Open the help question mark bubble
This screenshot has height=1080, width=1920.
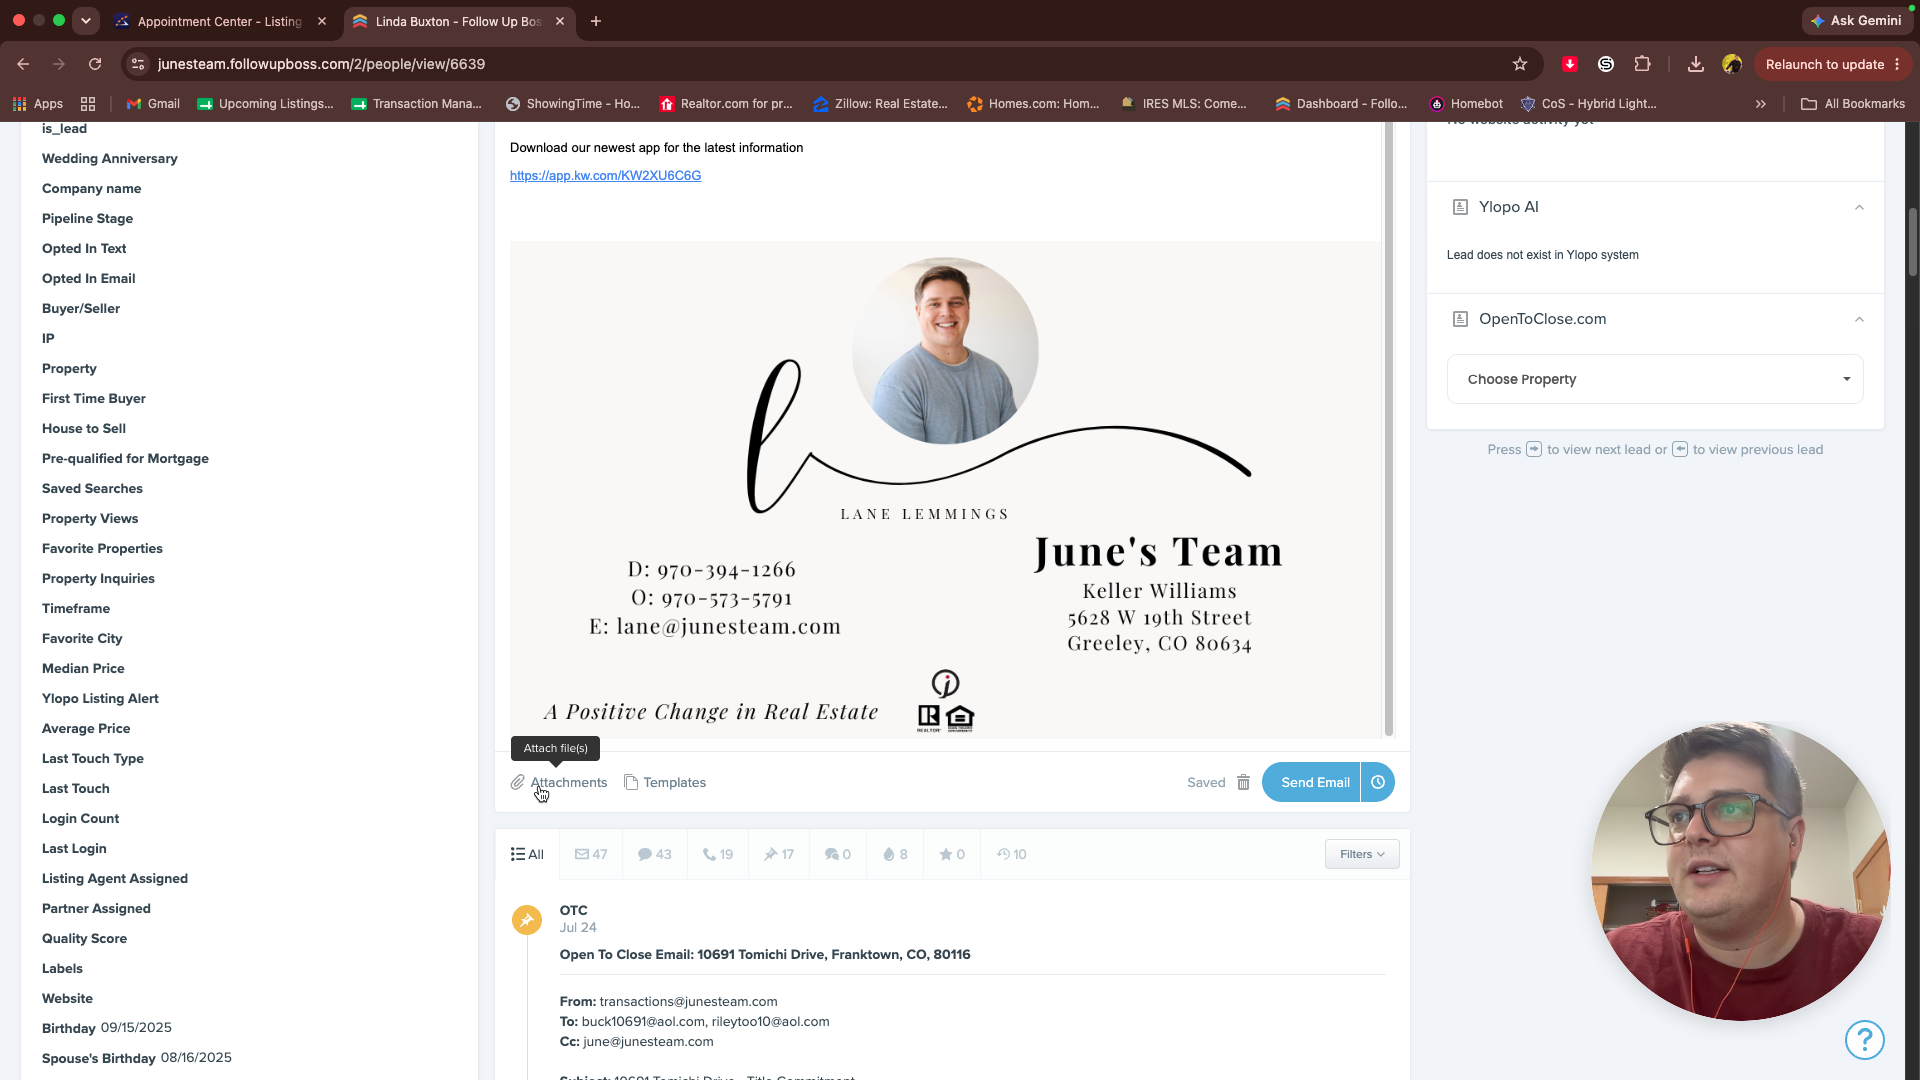[1865, 1039]
